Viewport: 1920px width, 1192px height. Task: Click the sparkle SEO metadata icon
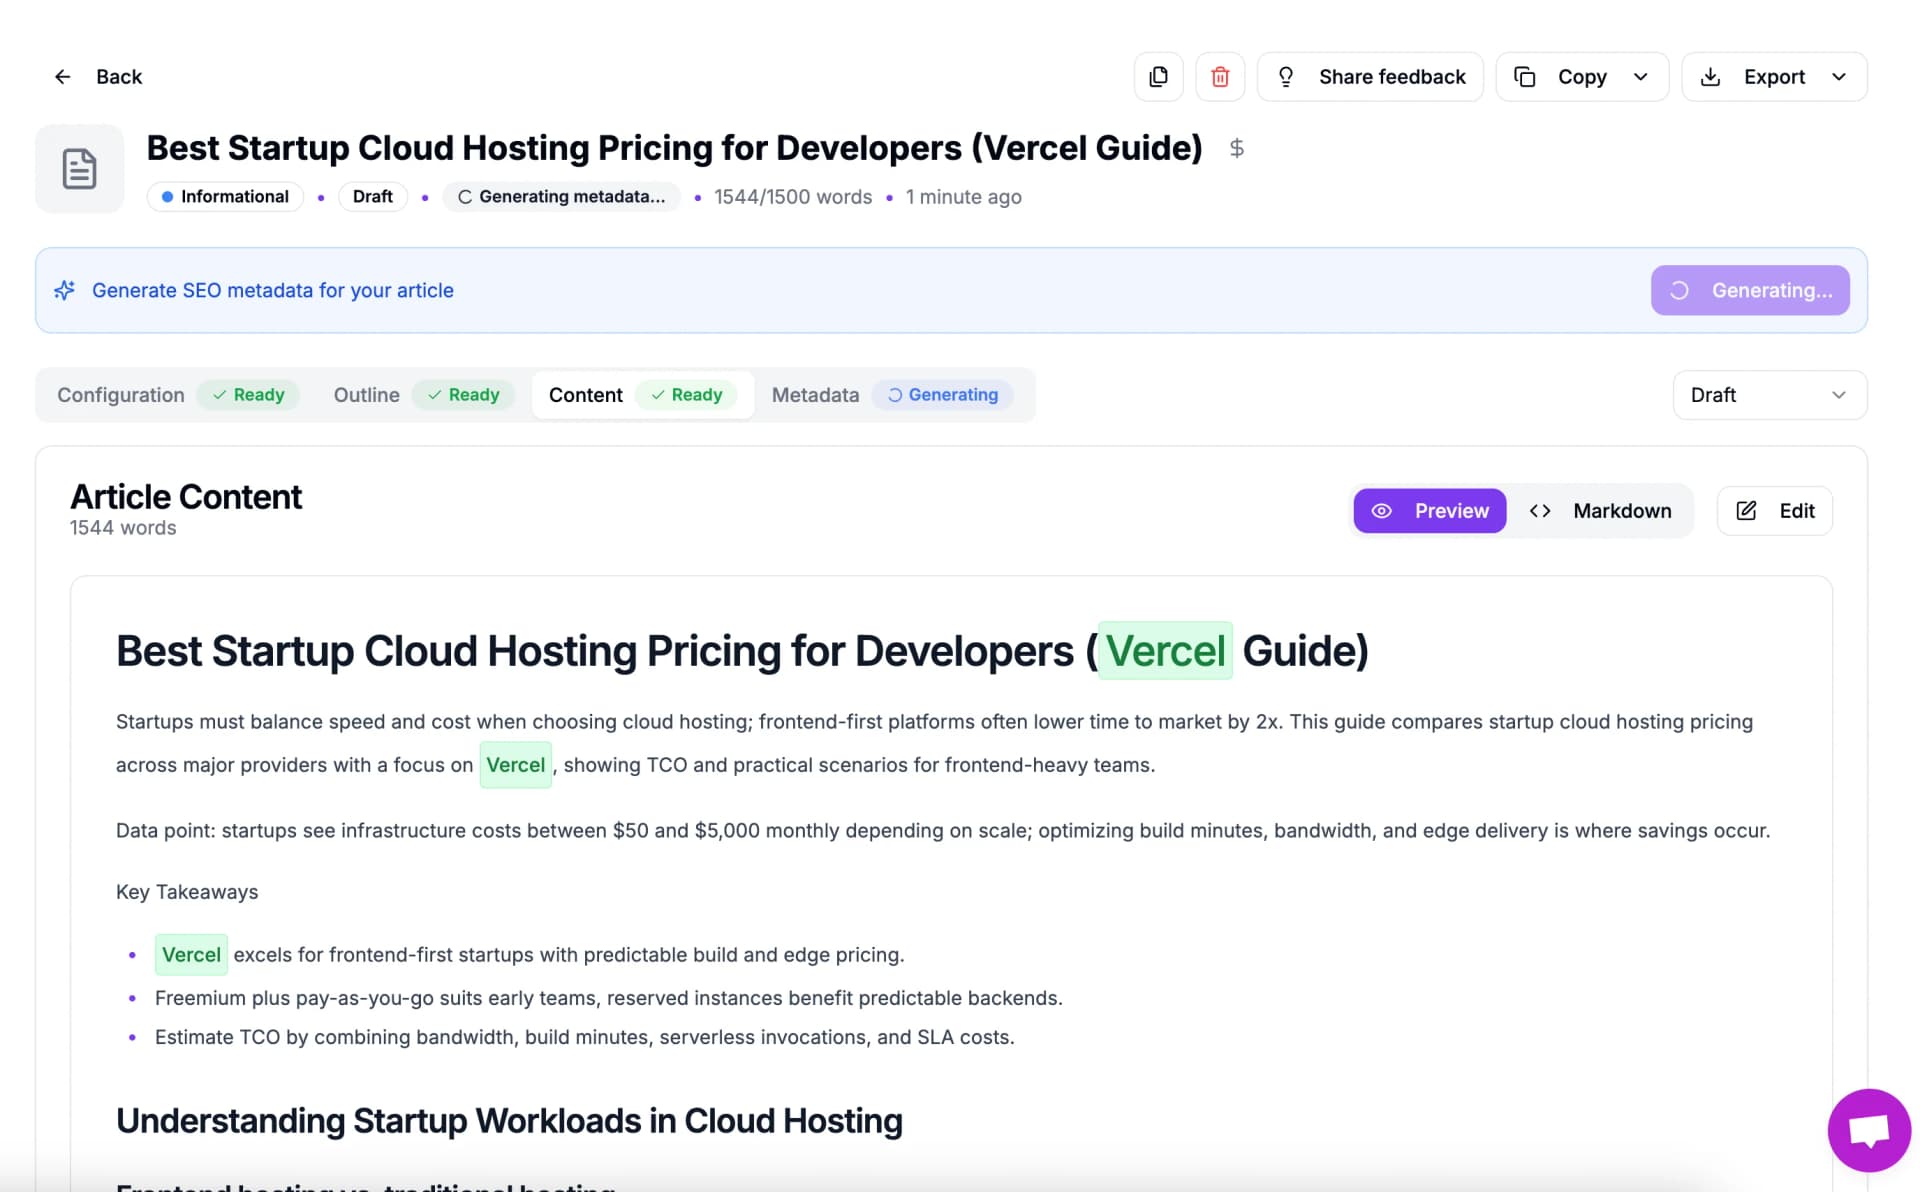[65, 291]
